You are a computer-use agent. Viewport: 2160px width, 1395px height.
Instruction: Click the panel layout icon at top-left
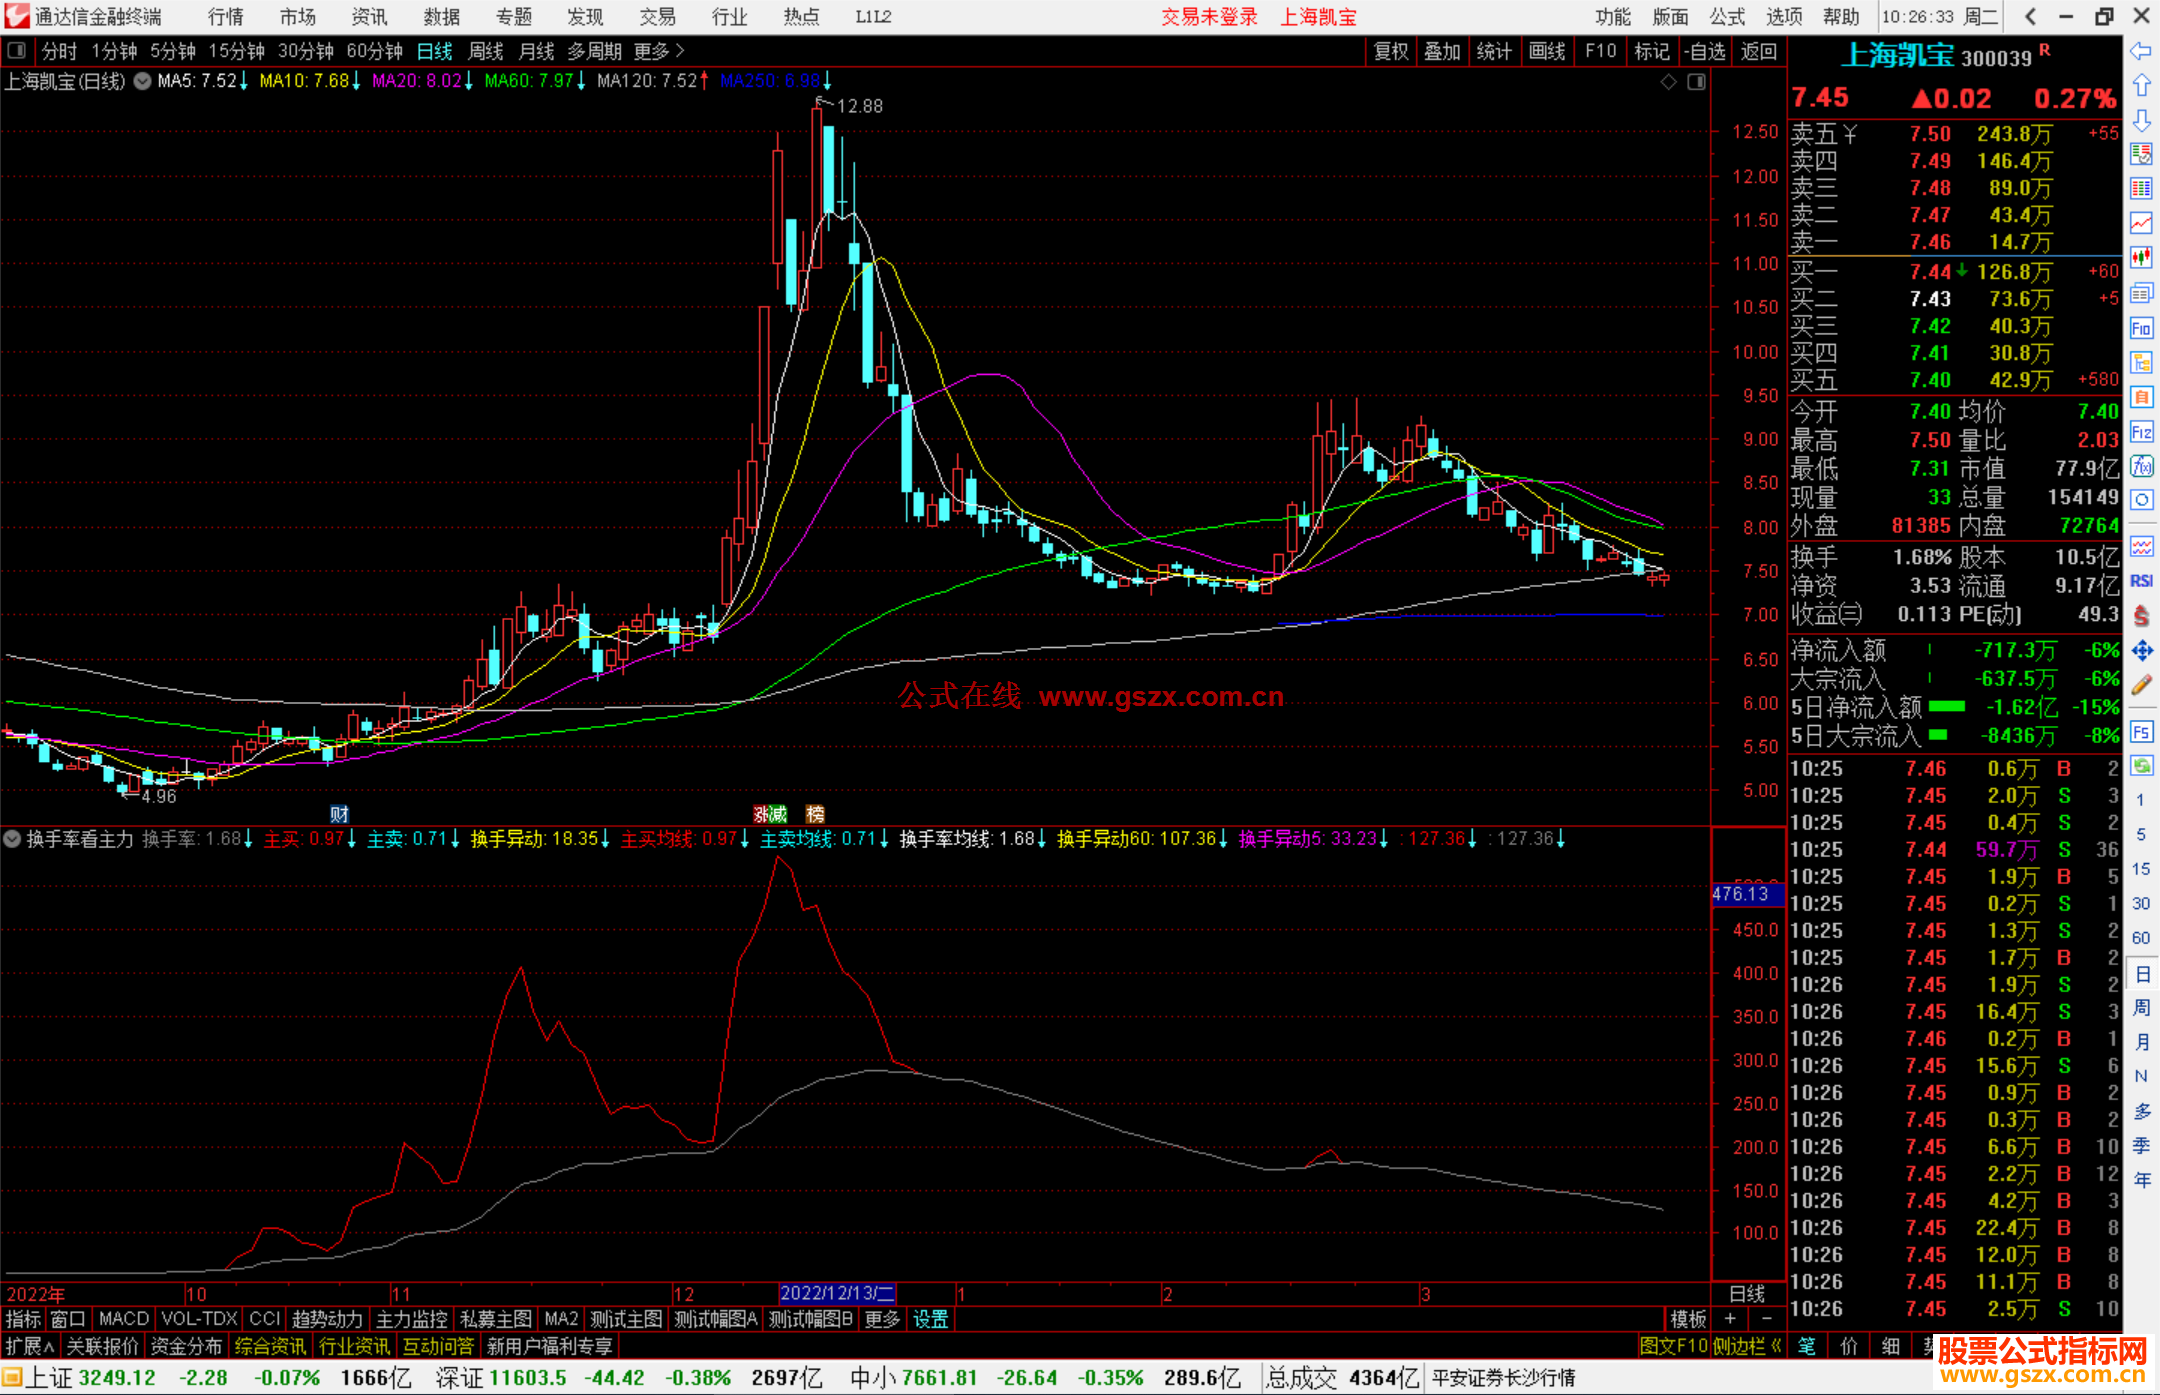(16, 51)
